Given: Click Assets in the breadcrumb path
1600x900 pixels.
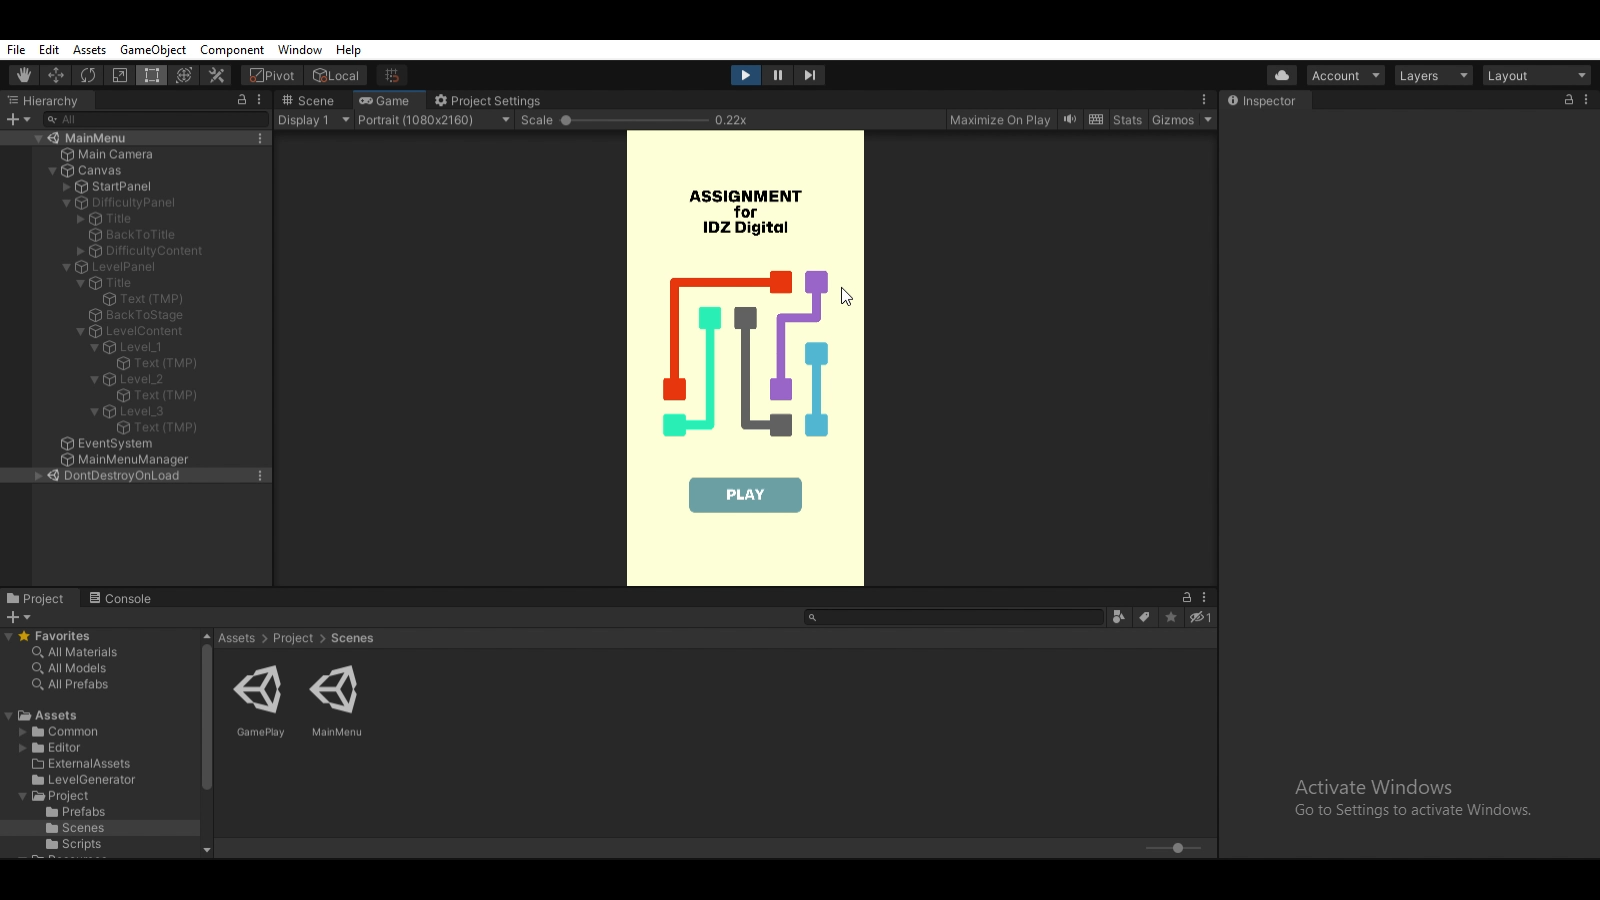Looking at the screenshot, I should click(237, 638).
